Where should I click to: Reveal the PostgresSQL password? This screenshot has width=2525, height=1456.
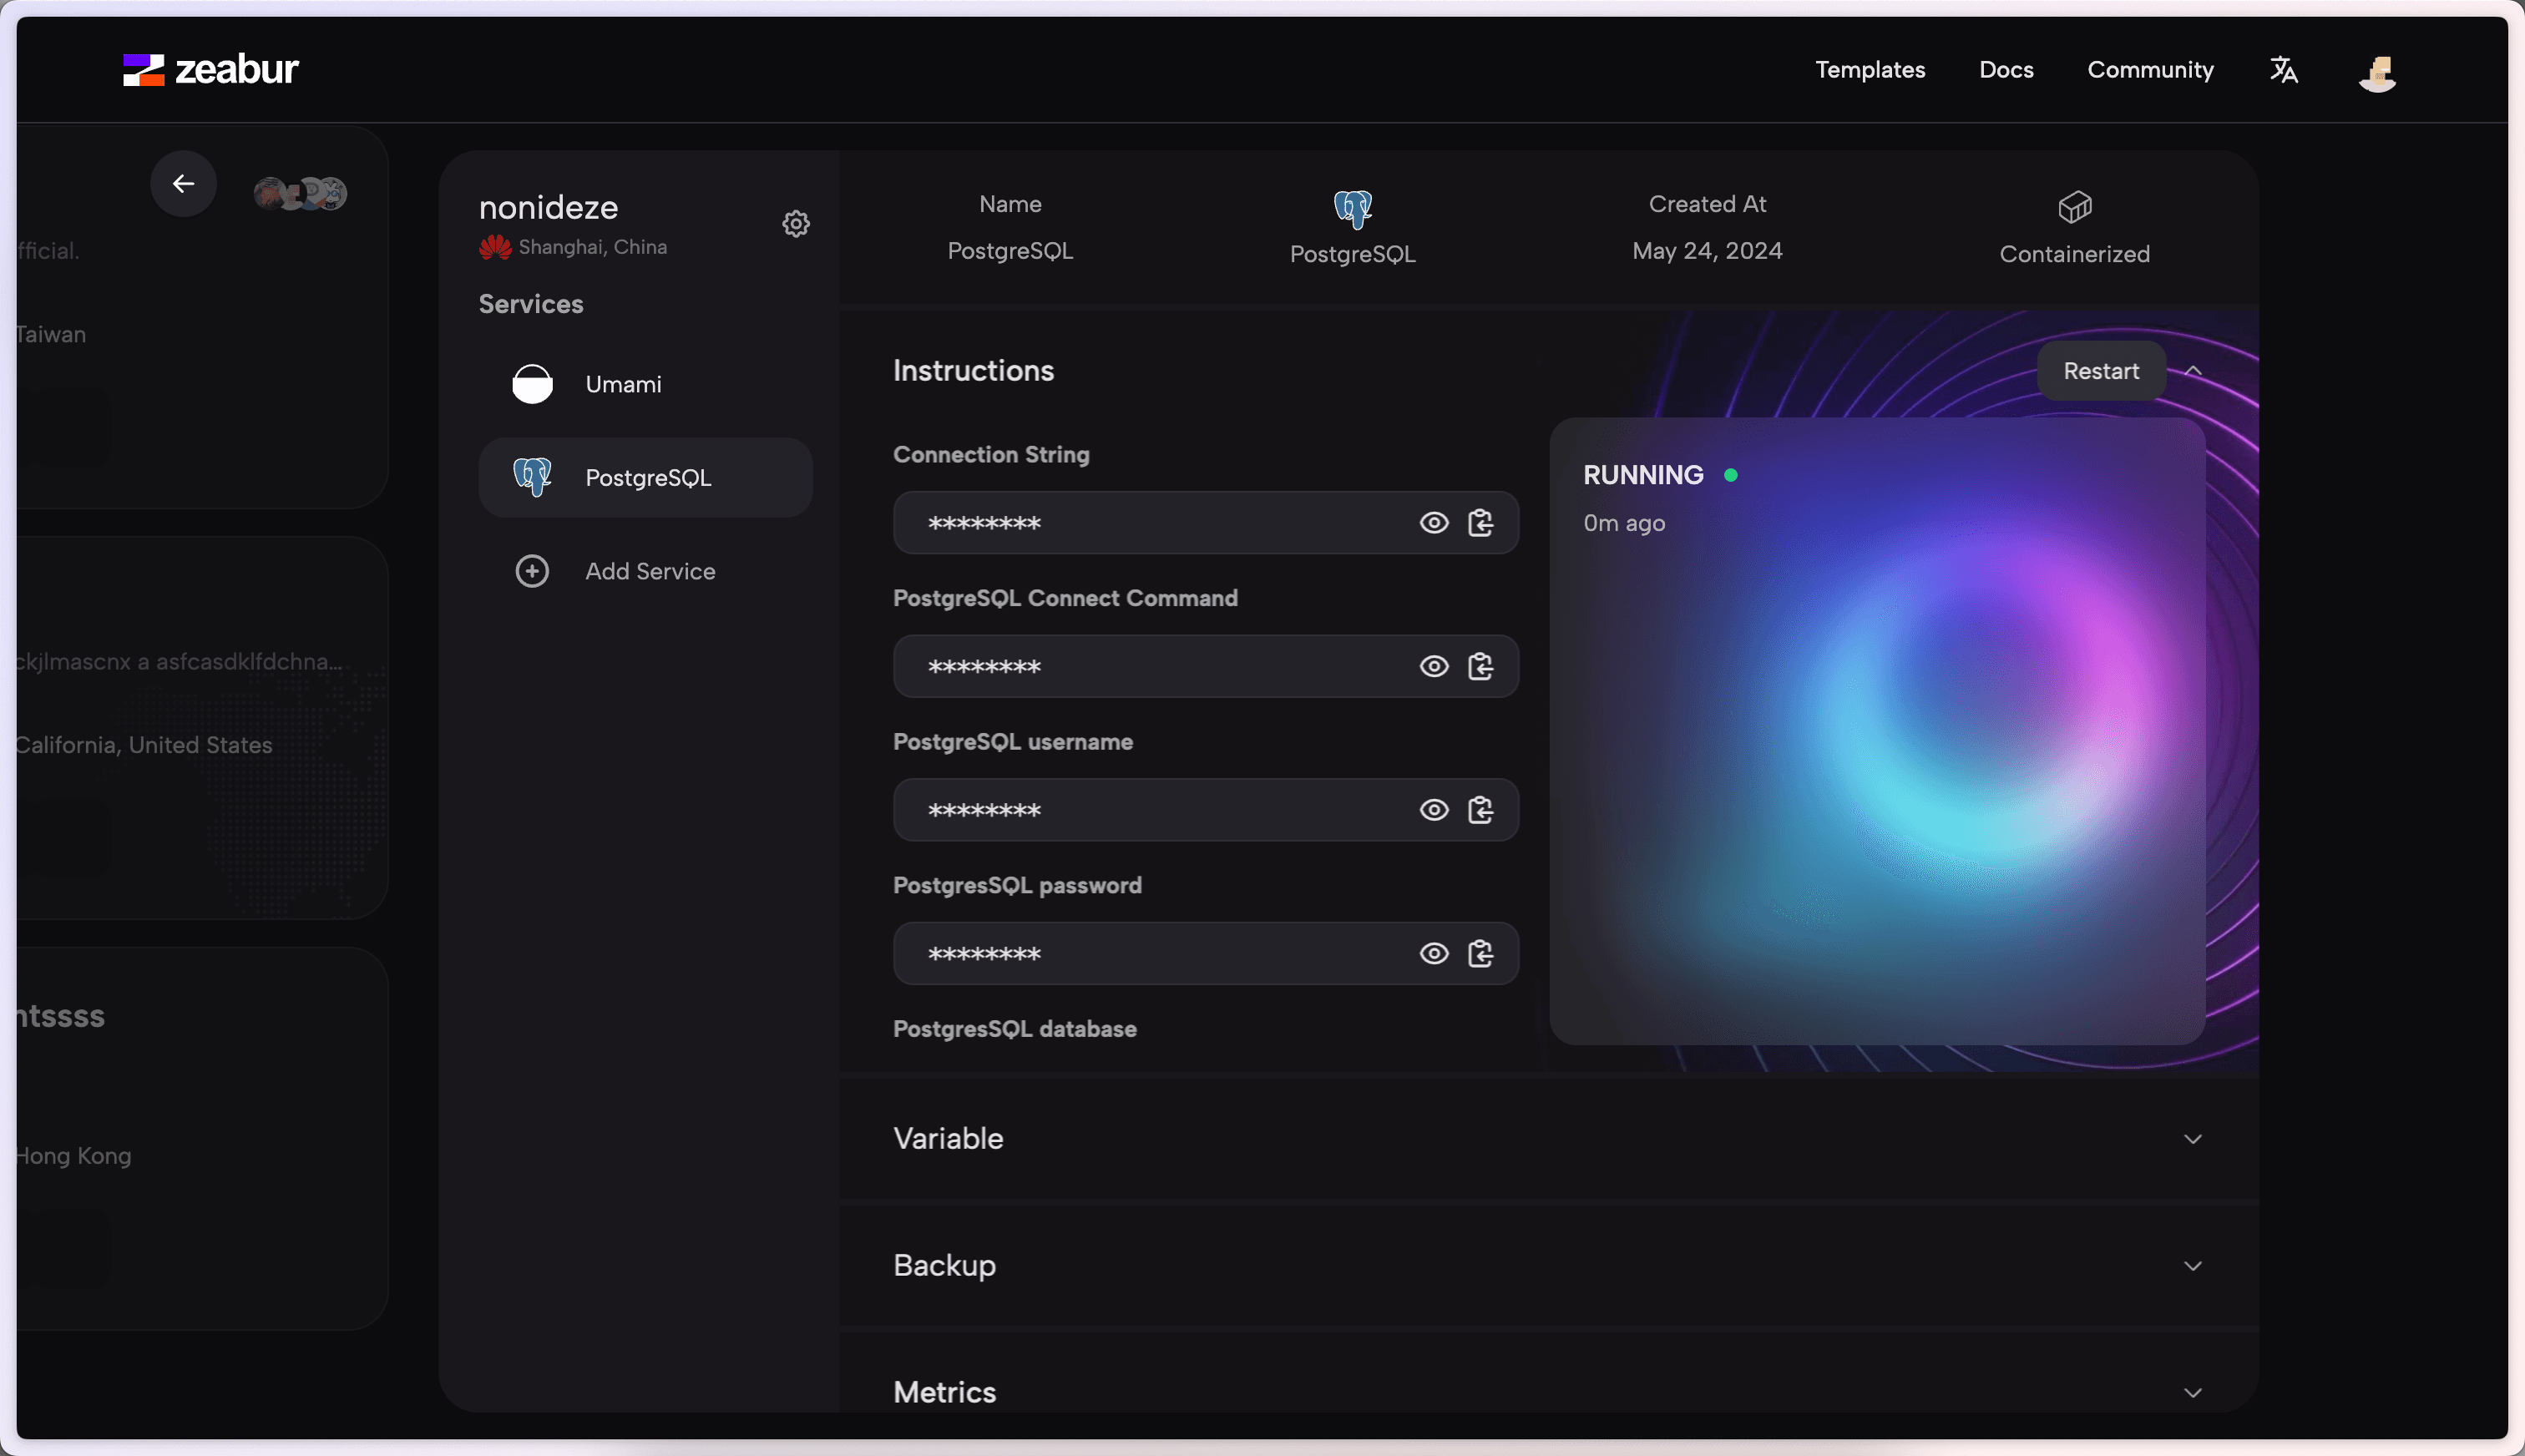(1434, 954)
